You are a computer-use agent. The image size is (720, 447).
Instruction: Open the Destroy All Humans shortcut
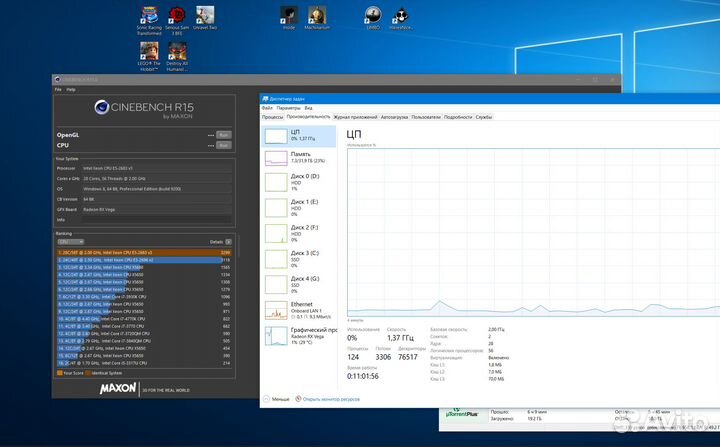177,56
